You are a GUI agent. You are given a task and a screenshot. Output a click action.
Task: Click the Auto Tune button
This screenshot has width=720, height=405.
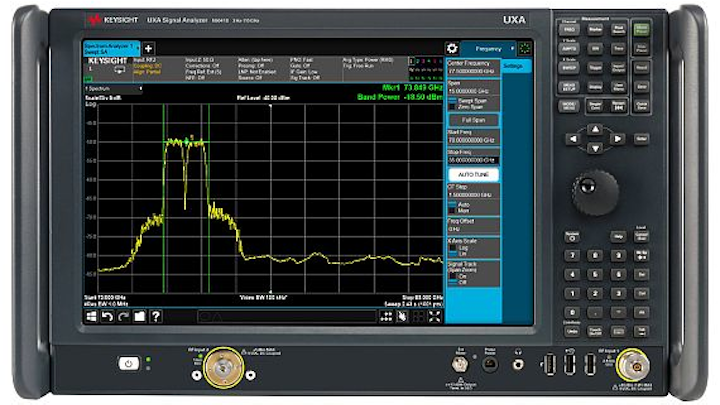click(x=473, y=175)
